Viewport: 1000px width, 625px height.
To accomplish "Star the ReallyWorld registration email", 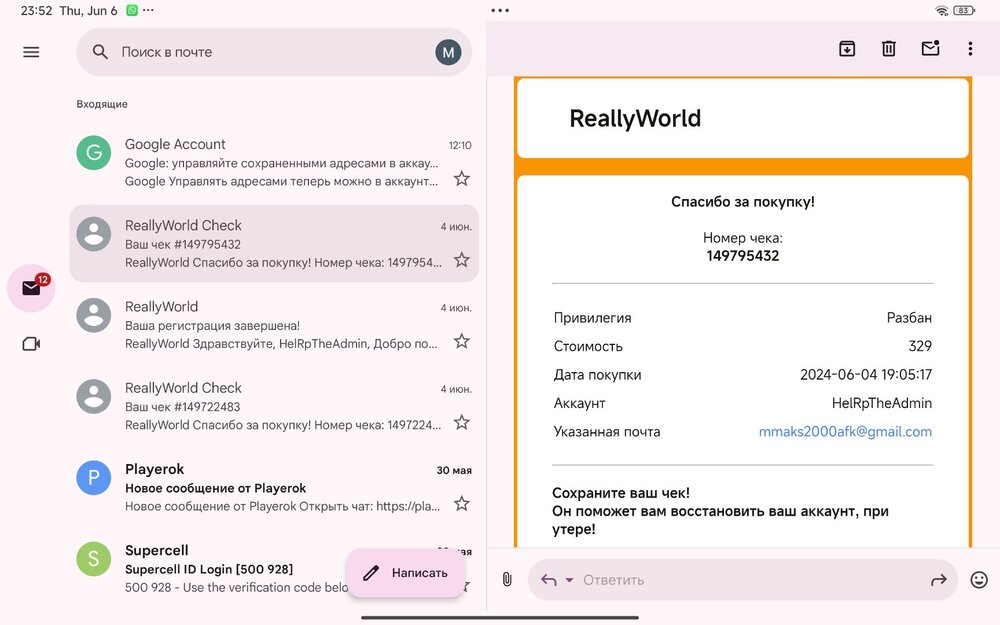I will pos(462,341).
